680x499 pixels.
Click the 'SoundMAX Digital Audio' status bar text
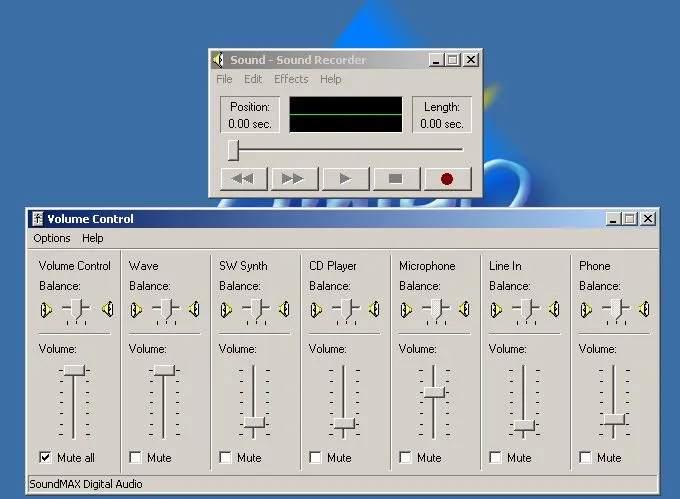(x=85, y=484)
